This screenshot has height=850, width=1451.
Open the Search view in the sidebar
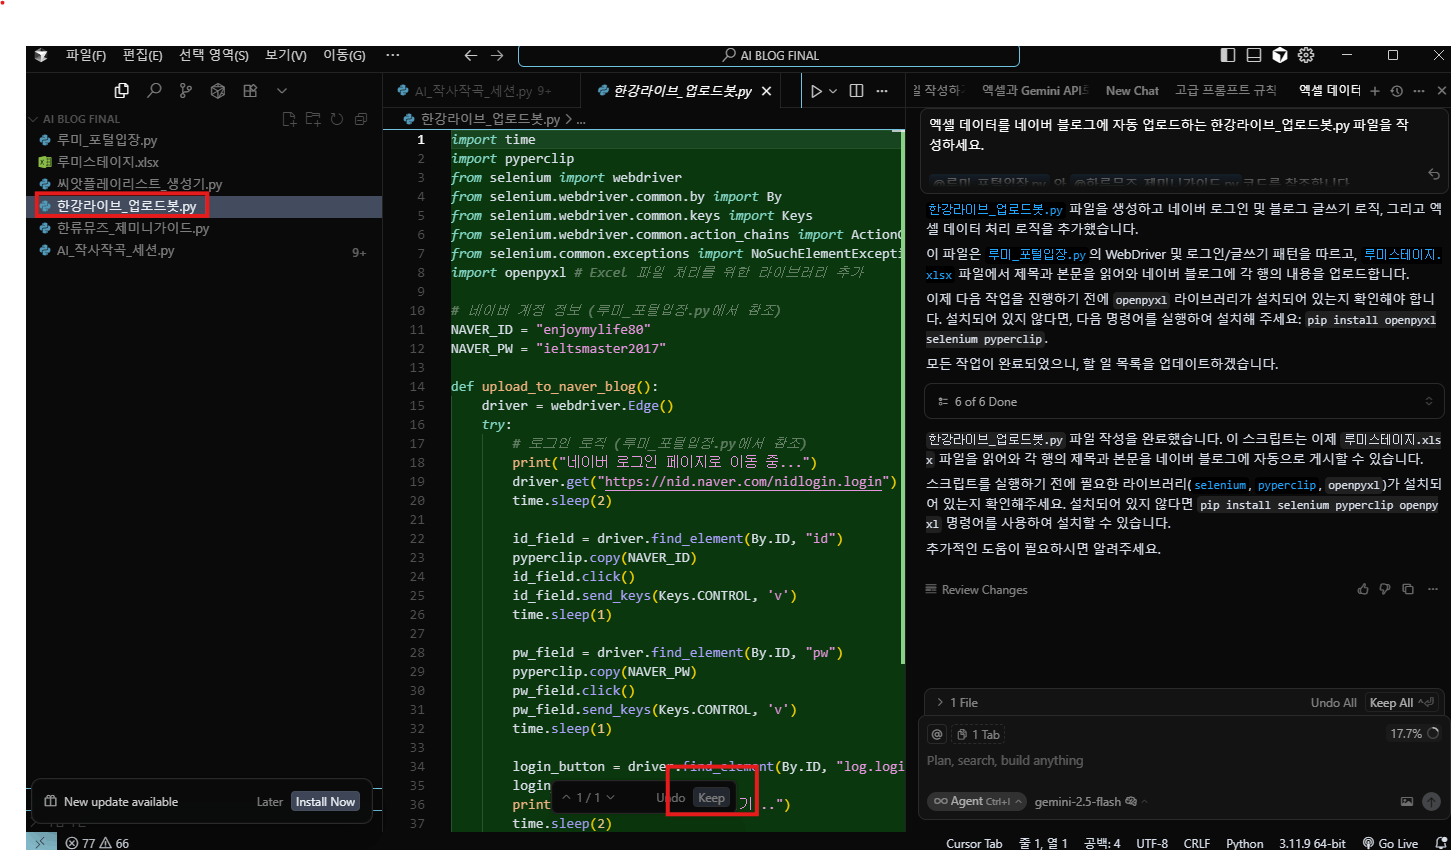point(154,91)
